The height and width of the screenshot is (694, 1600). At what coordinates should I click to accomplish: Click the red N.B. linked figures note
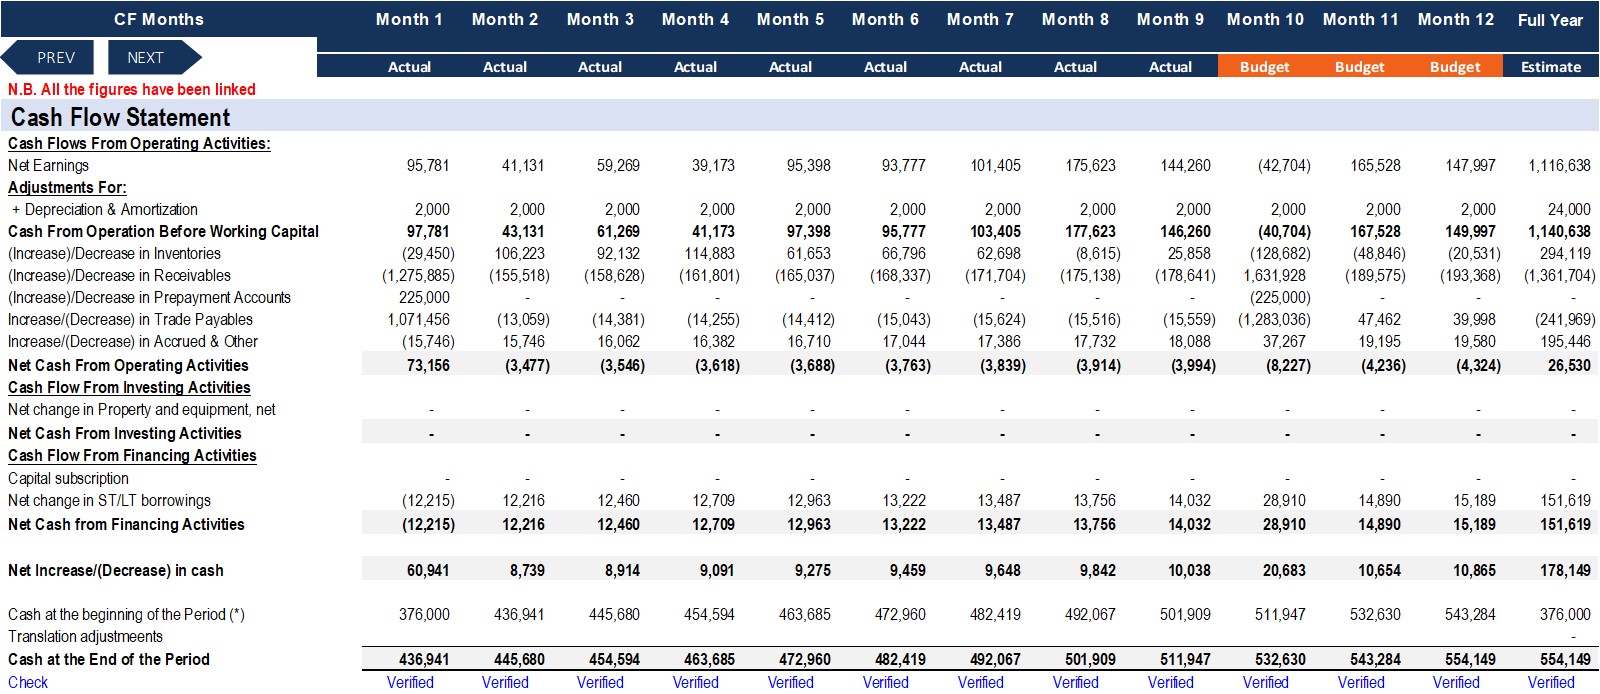tap(131, 89)
